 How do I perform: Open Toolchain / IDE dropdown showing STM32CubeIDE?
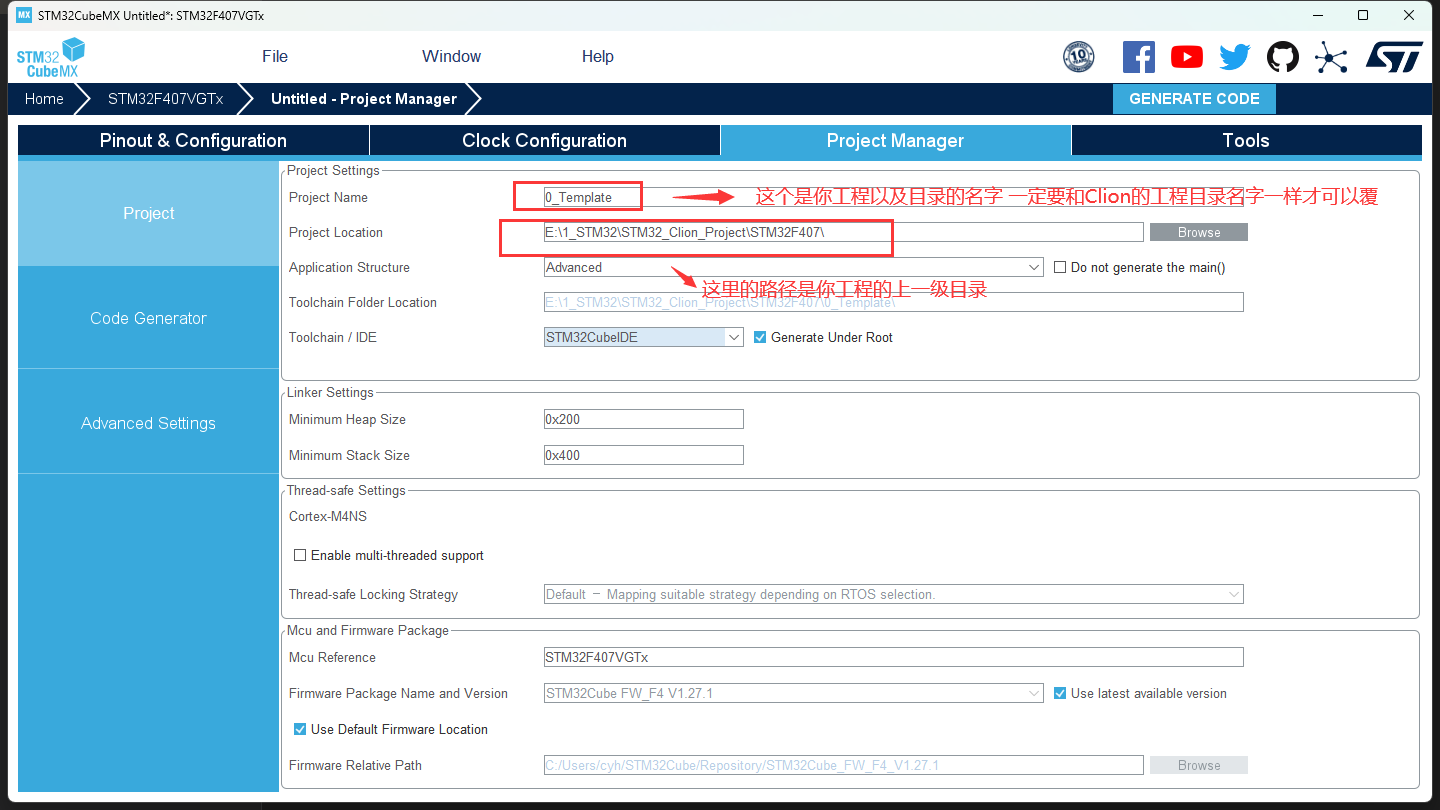644,337
